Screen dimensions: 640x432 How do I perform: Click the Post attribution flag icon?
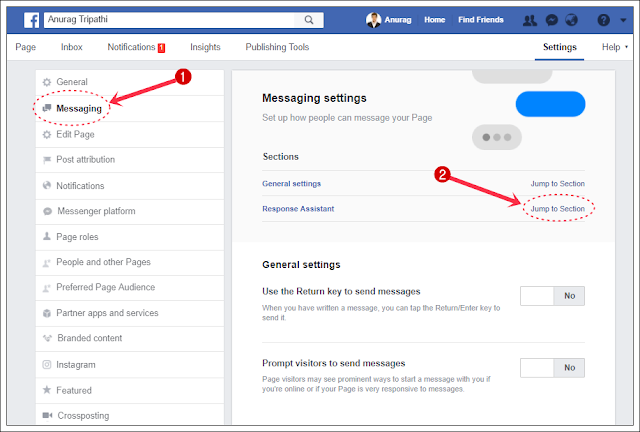pos(47,160)
